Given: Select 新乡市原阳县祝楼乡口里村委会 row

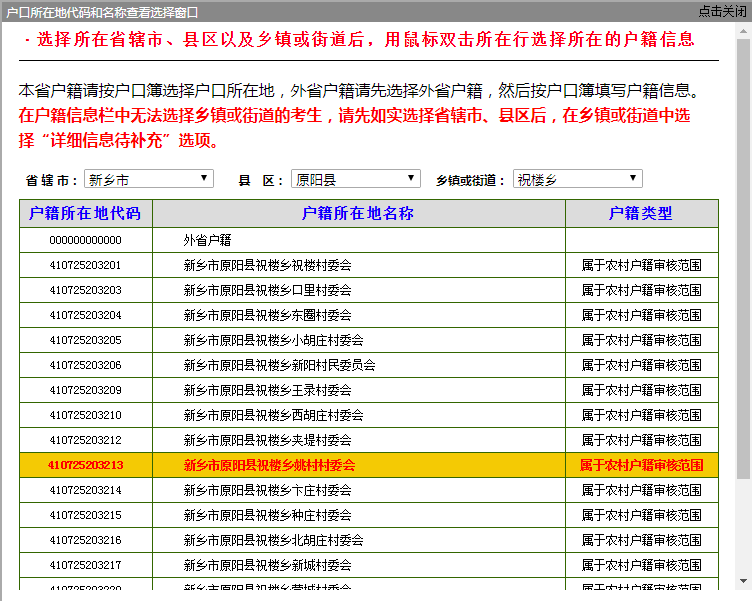Looking at the screenshot, I should [359, 290].
